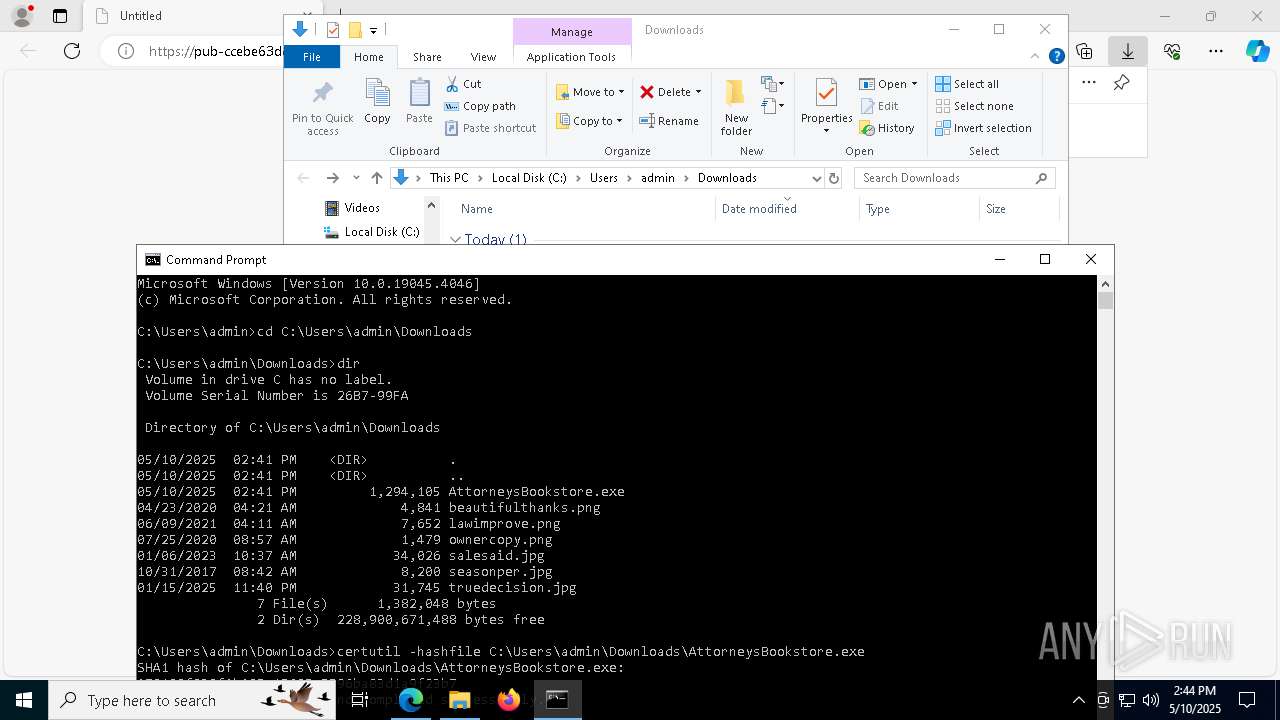Click the Type here to search box
The width and height of the screenshot is (1280, 720).
pyautogui.click(x=191, y=700)
